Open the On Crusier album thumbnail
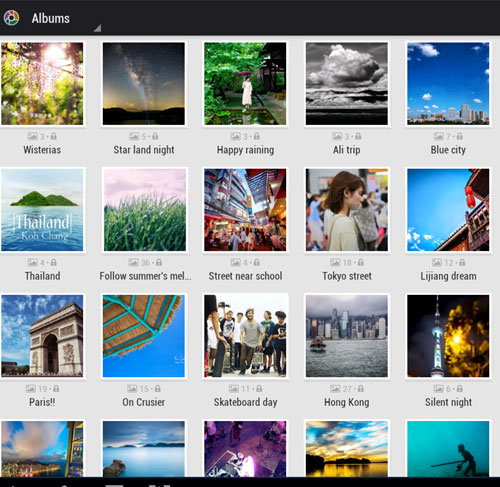Viewport: 500px width, 487px height. pos(144,336)
